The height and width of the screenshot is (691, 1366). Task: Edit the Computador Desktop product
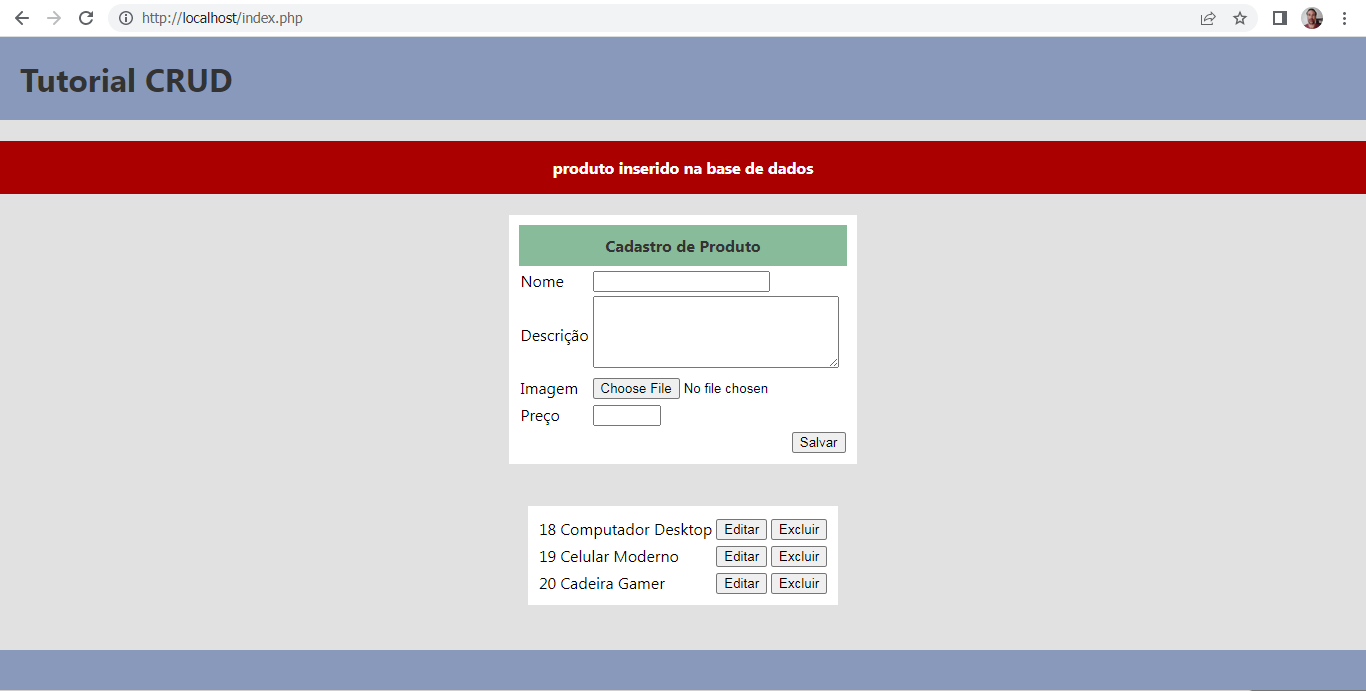point(741,530)
